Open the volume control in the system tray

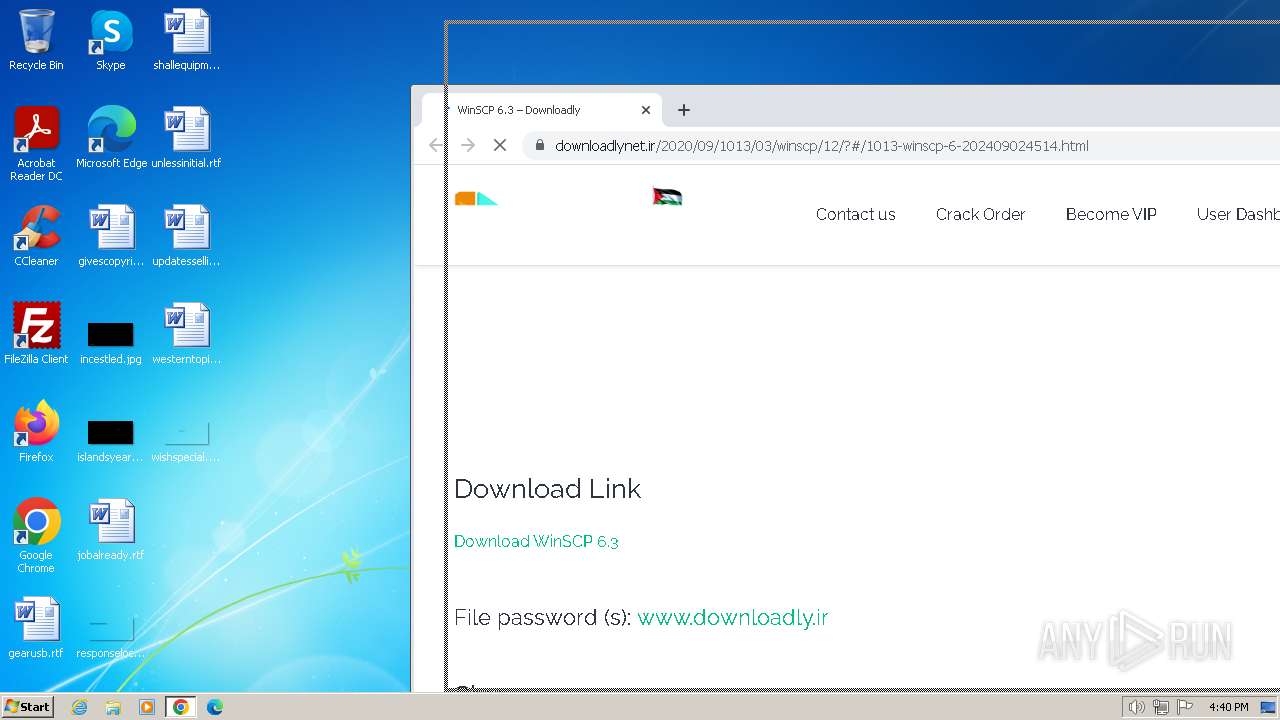[x=1136, y=707]
